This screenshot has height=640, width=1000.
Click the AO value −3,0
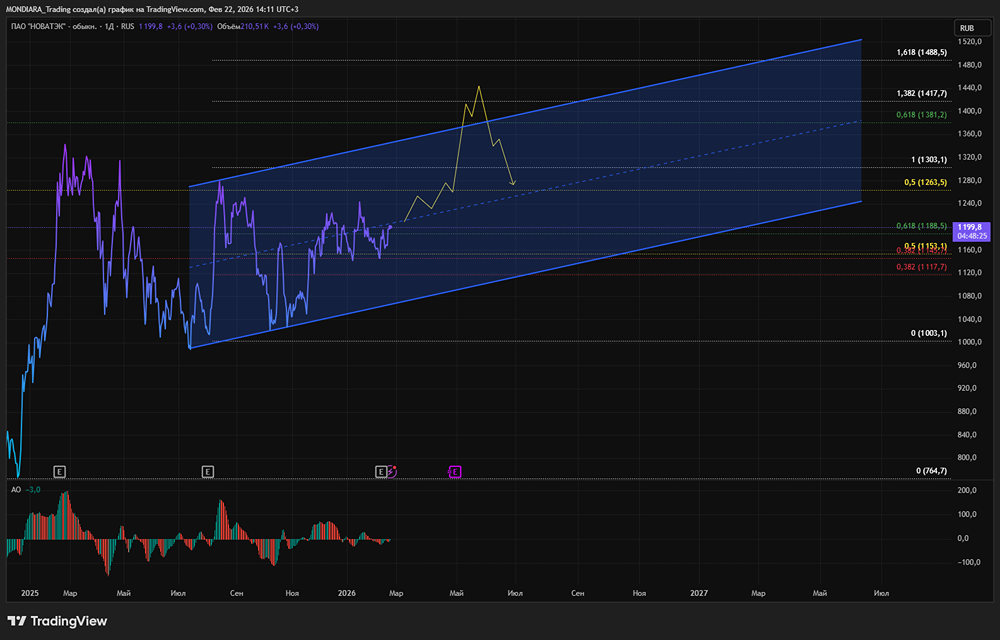point(34,490)
